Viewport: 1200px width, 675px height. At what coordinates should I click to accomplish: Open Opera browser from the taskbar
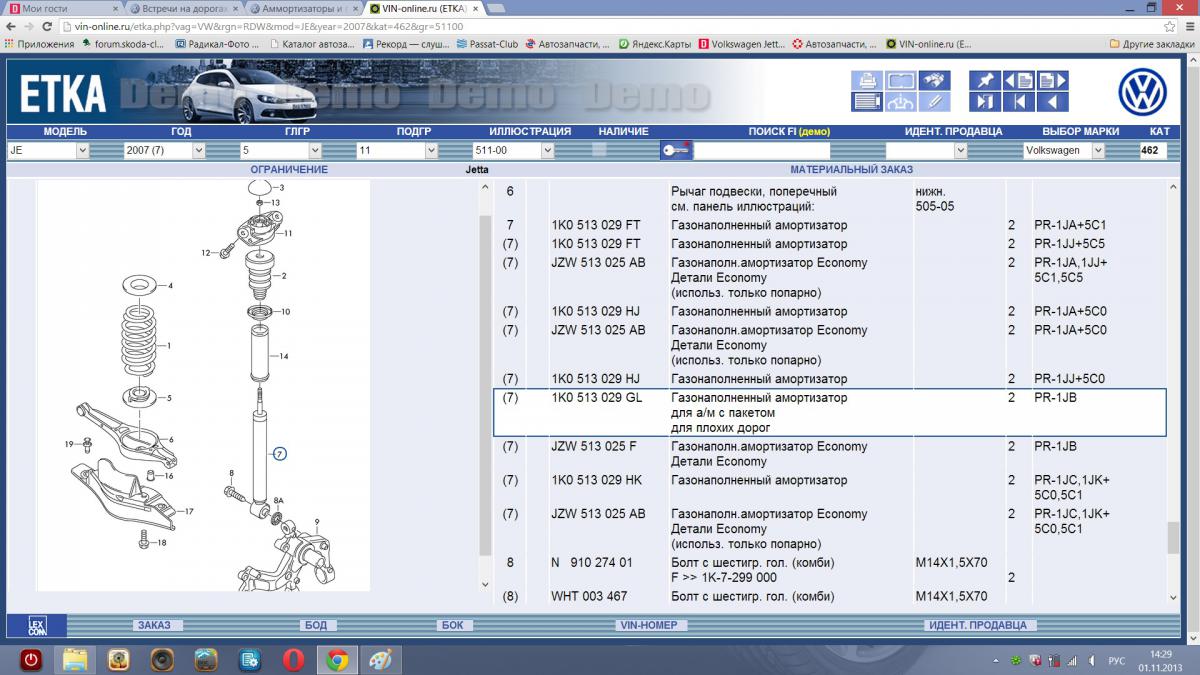click(294, 660)
